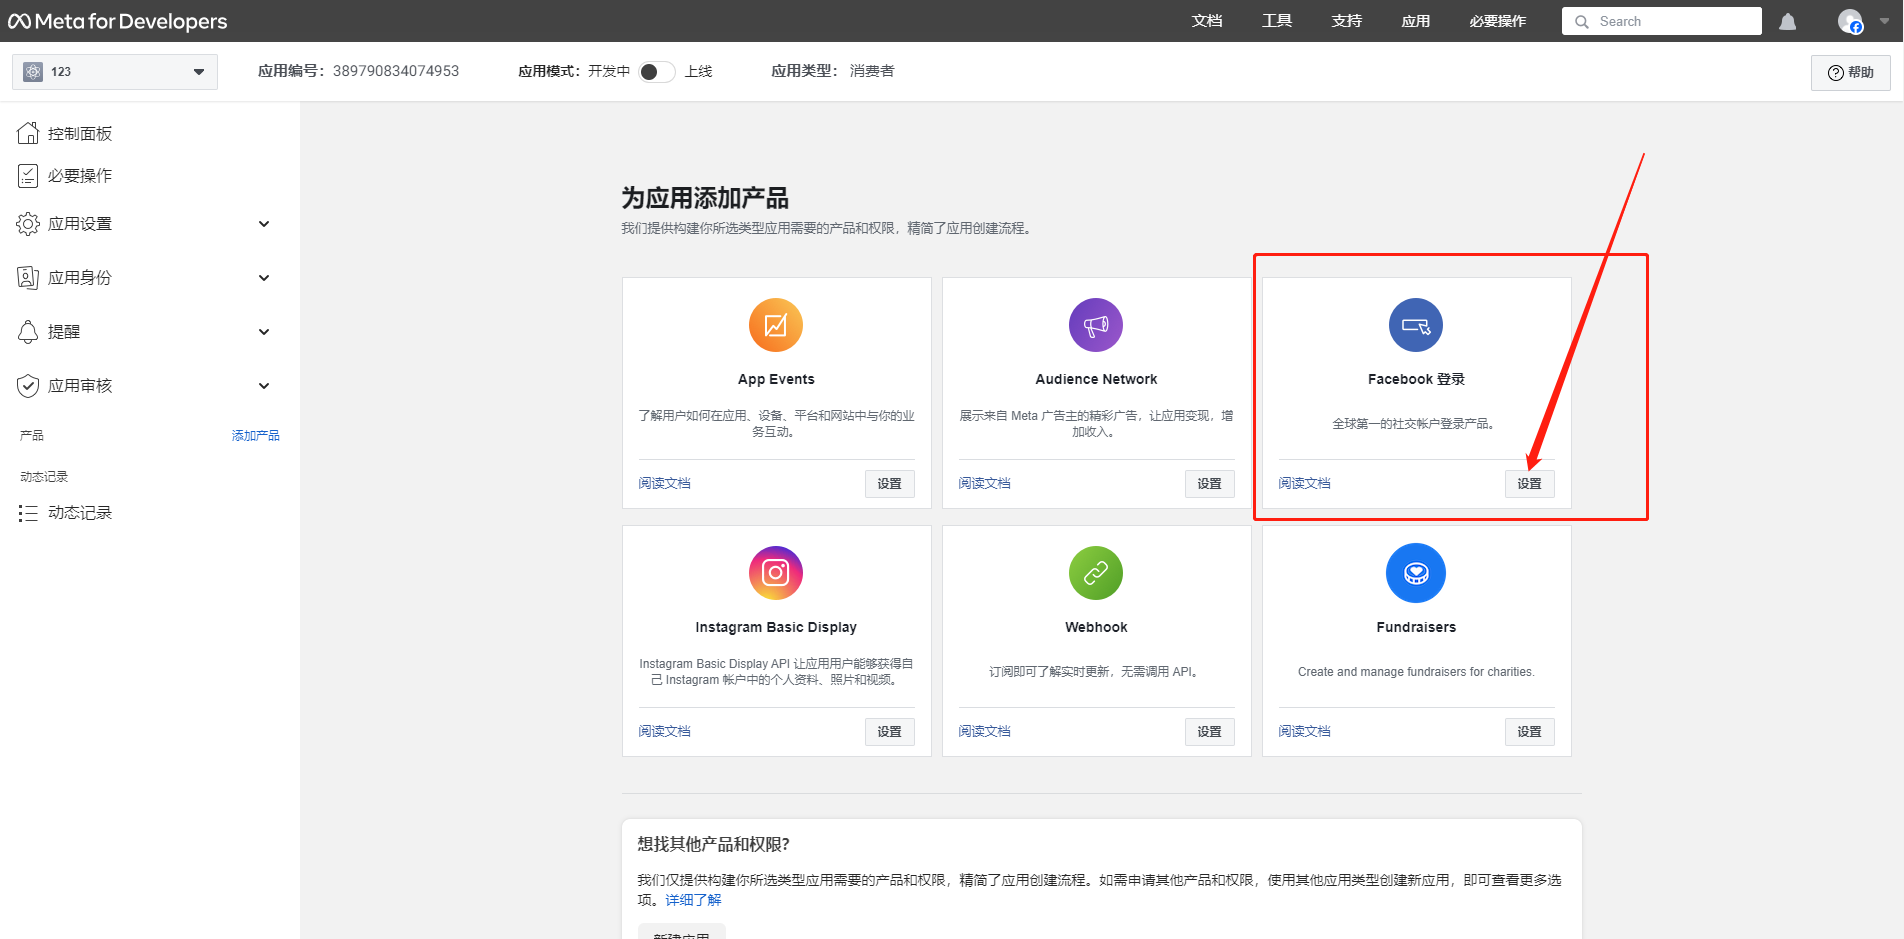
Task: Click 设置 for Audience Network
Action: coord(1210,484)
